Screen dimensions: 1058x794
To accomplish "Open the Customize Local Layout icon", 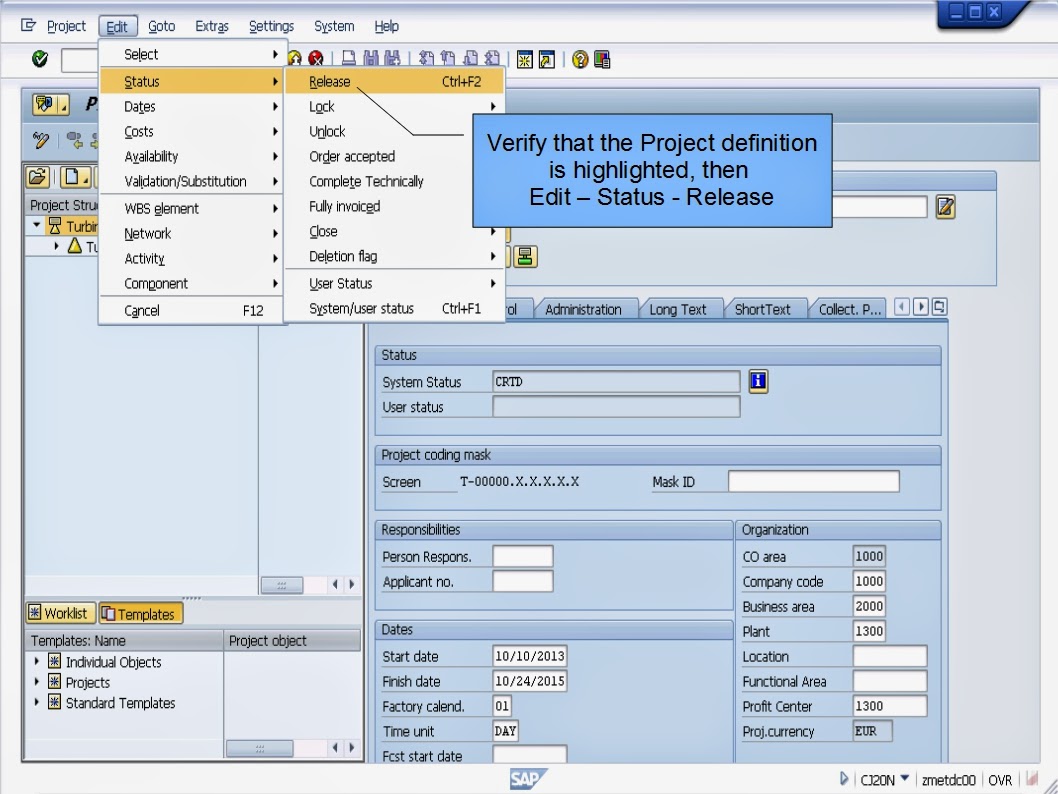I will coord(601,60).
